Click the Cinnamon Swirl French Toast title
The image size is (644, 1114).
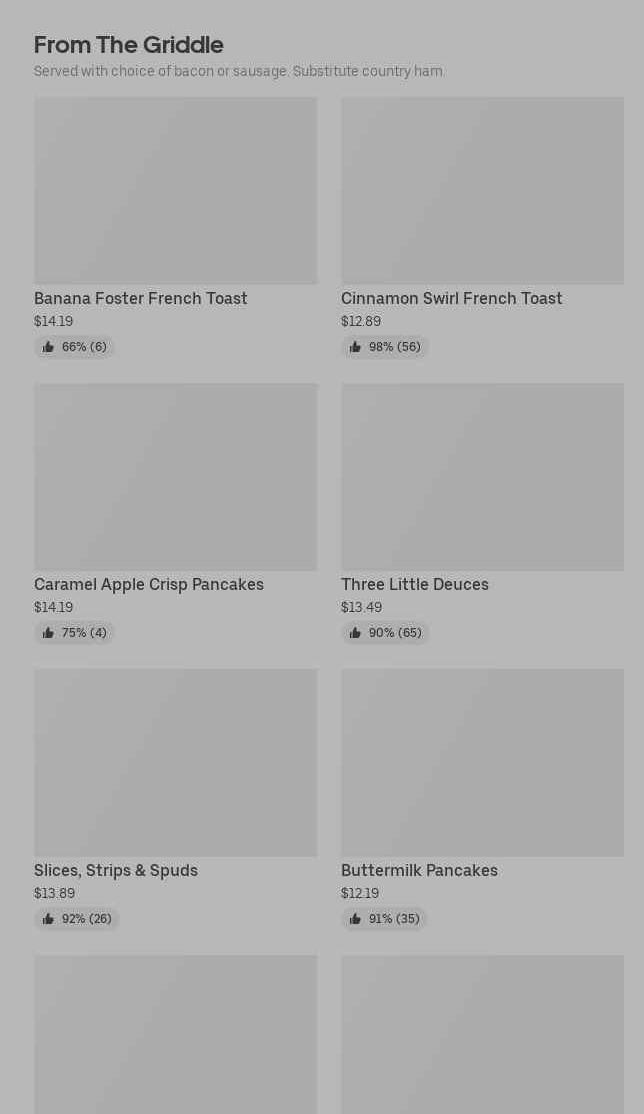click(x=451, y=298)
